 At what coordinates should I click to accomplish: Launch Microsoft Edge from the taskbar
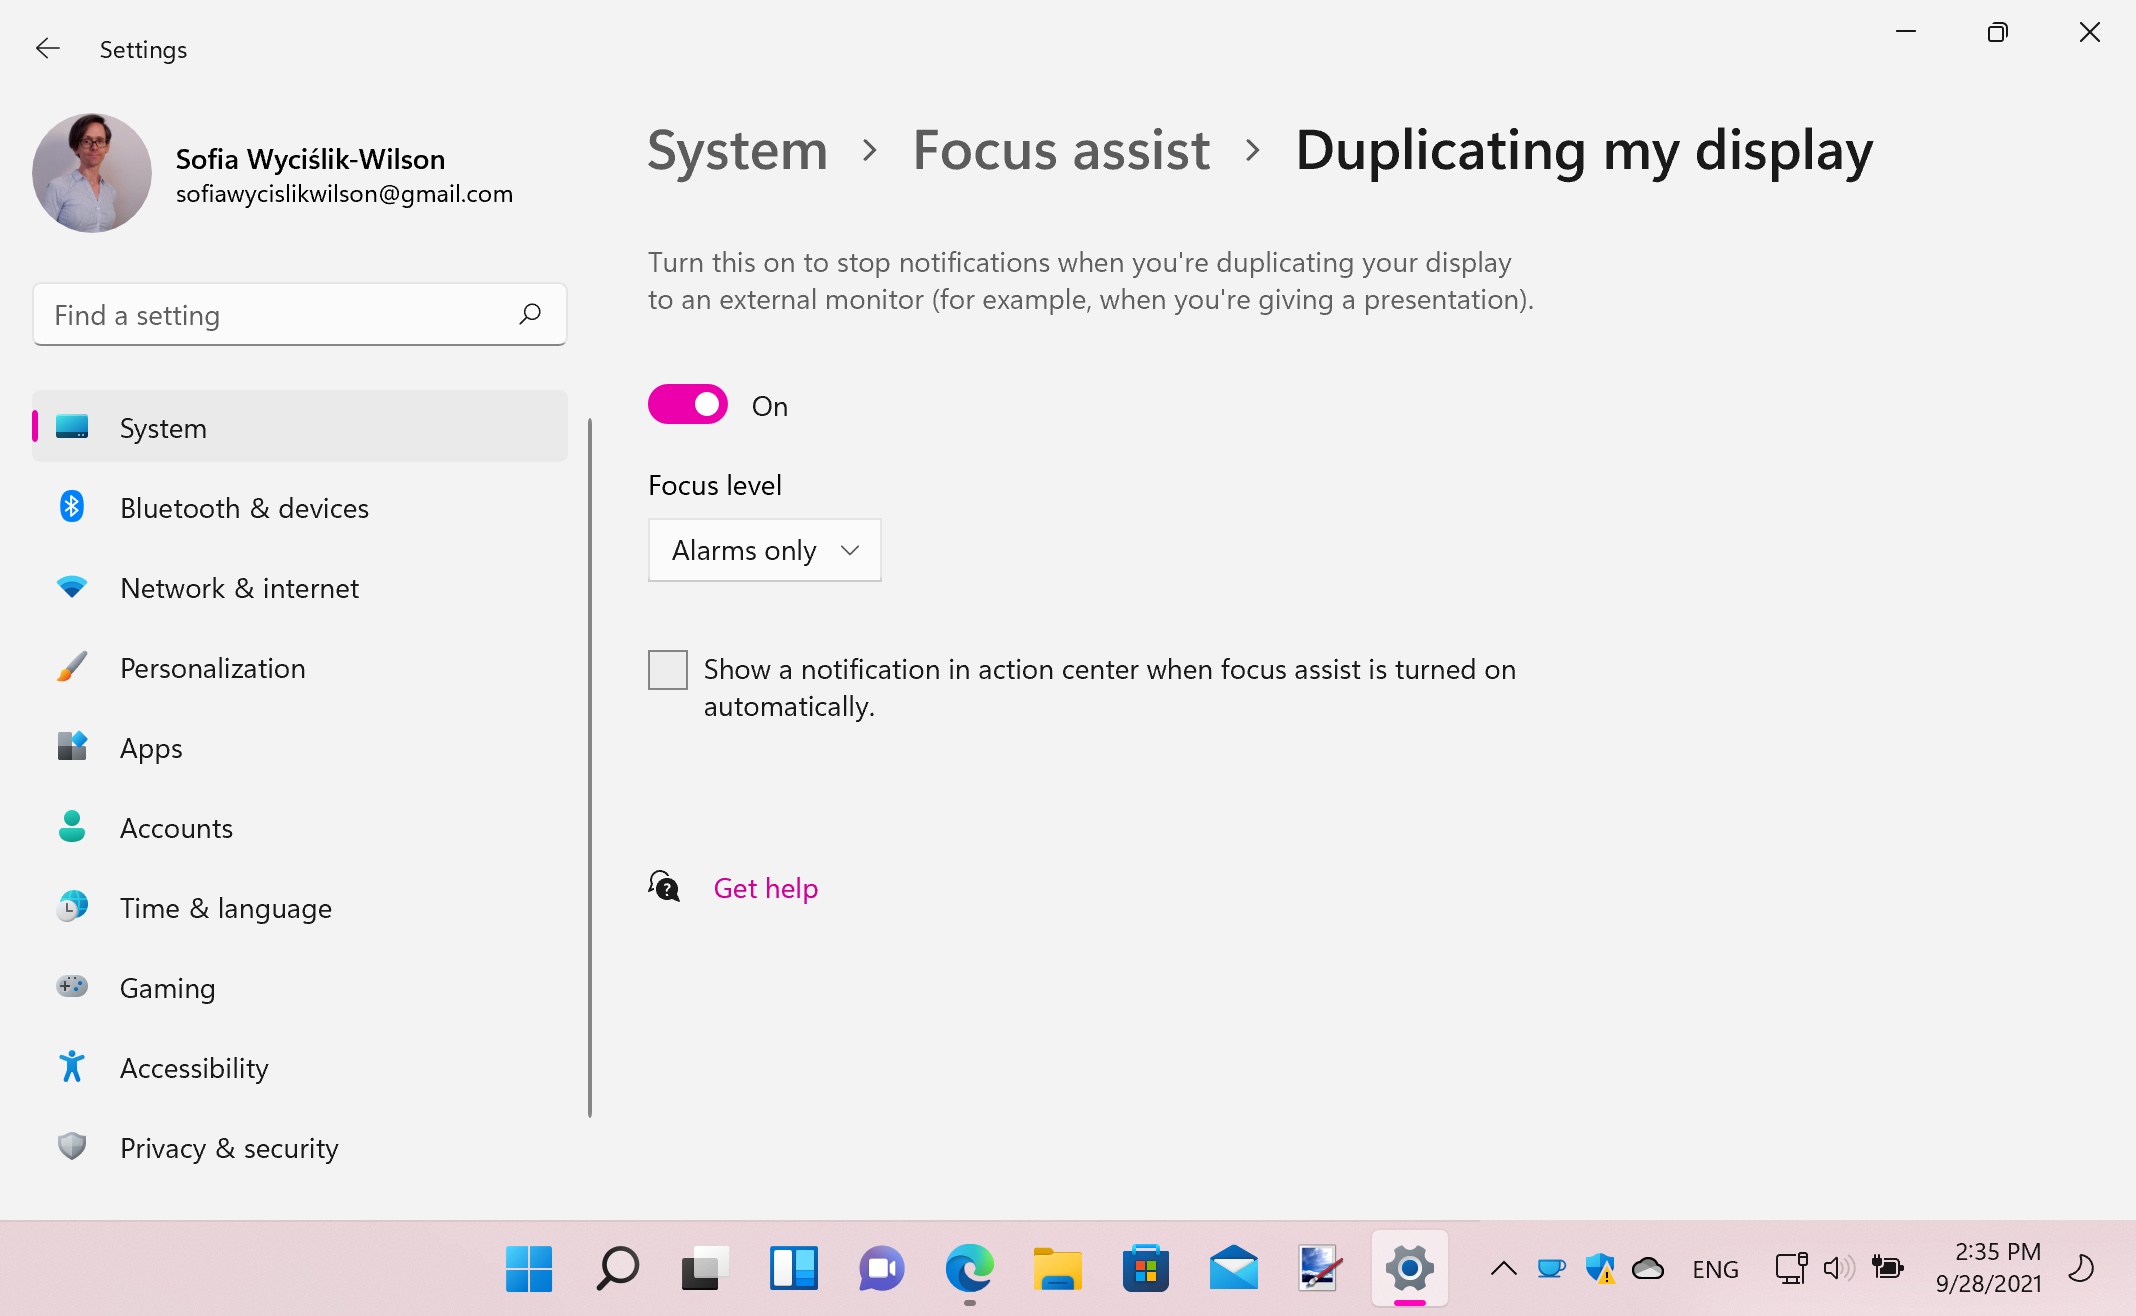tap(969, 1269)
